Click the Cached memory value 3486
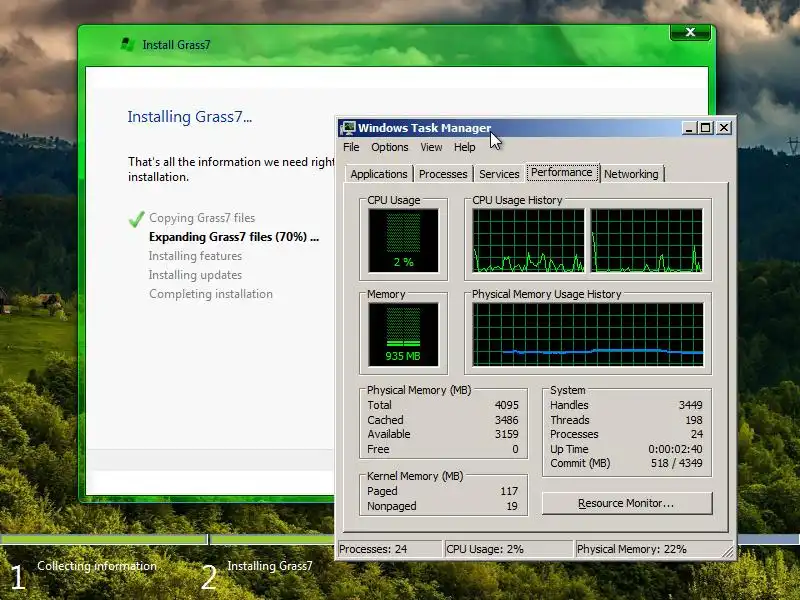Image resolution: width=800 pixels, height=600 pixels. click(x=506, y=420)
